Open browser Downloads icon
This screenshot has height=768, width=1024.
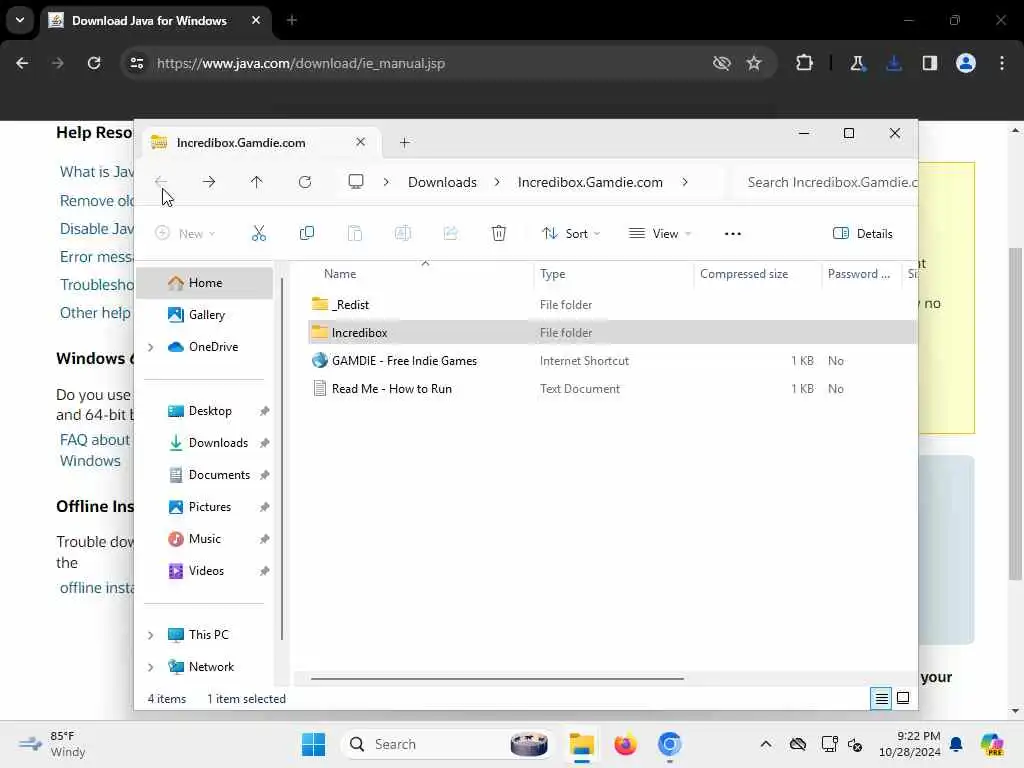pos(894,63)
